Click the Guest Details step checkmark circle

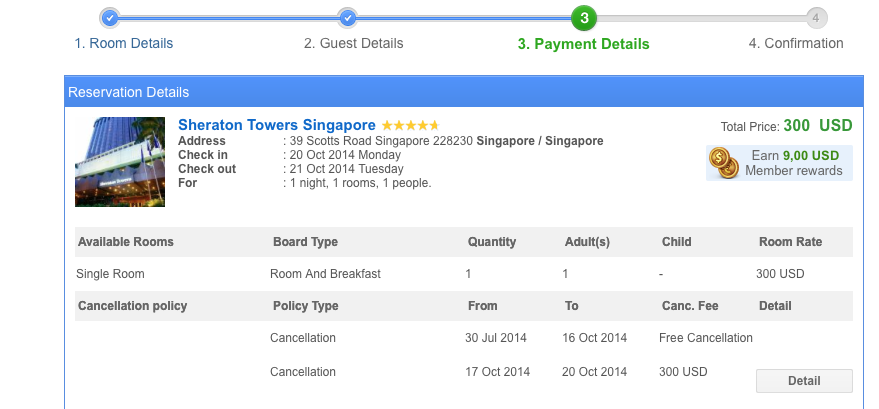pyautogui.click(x=348, y=18)
